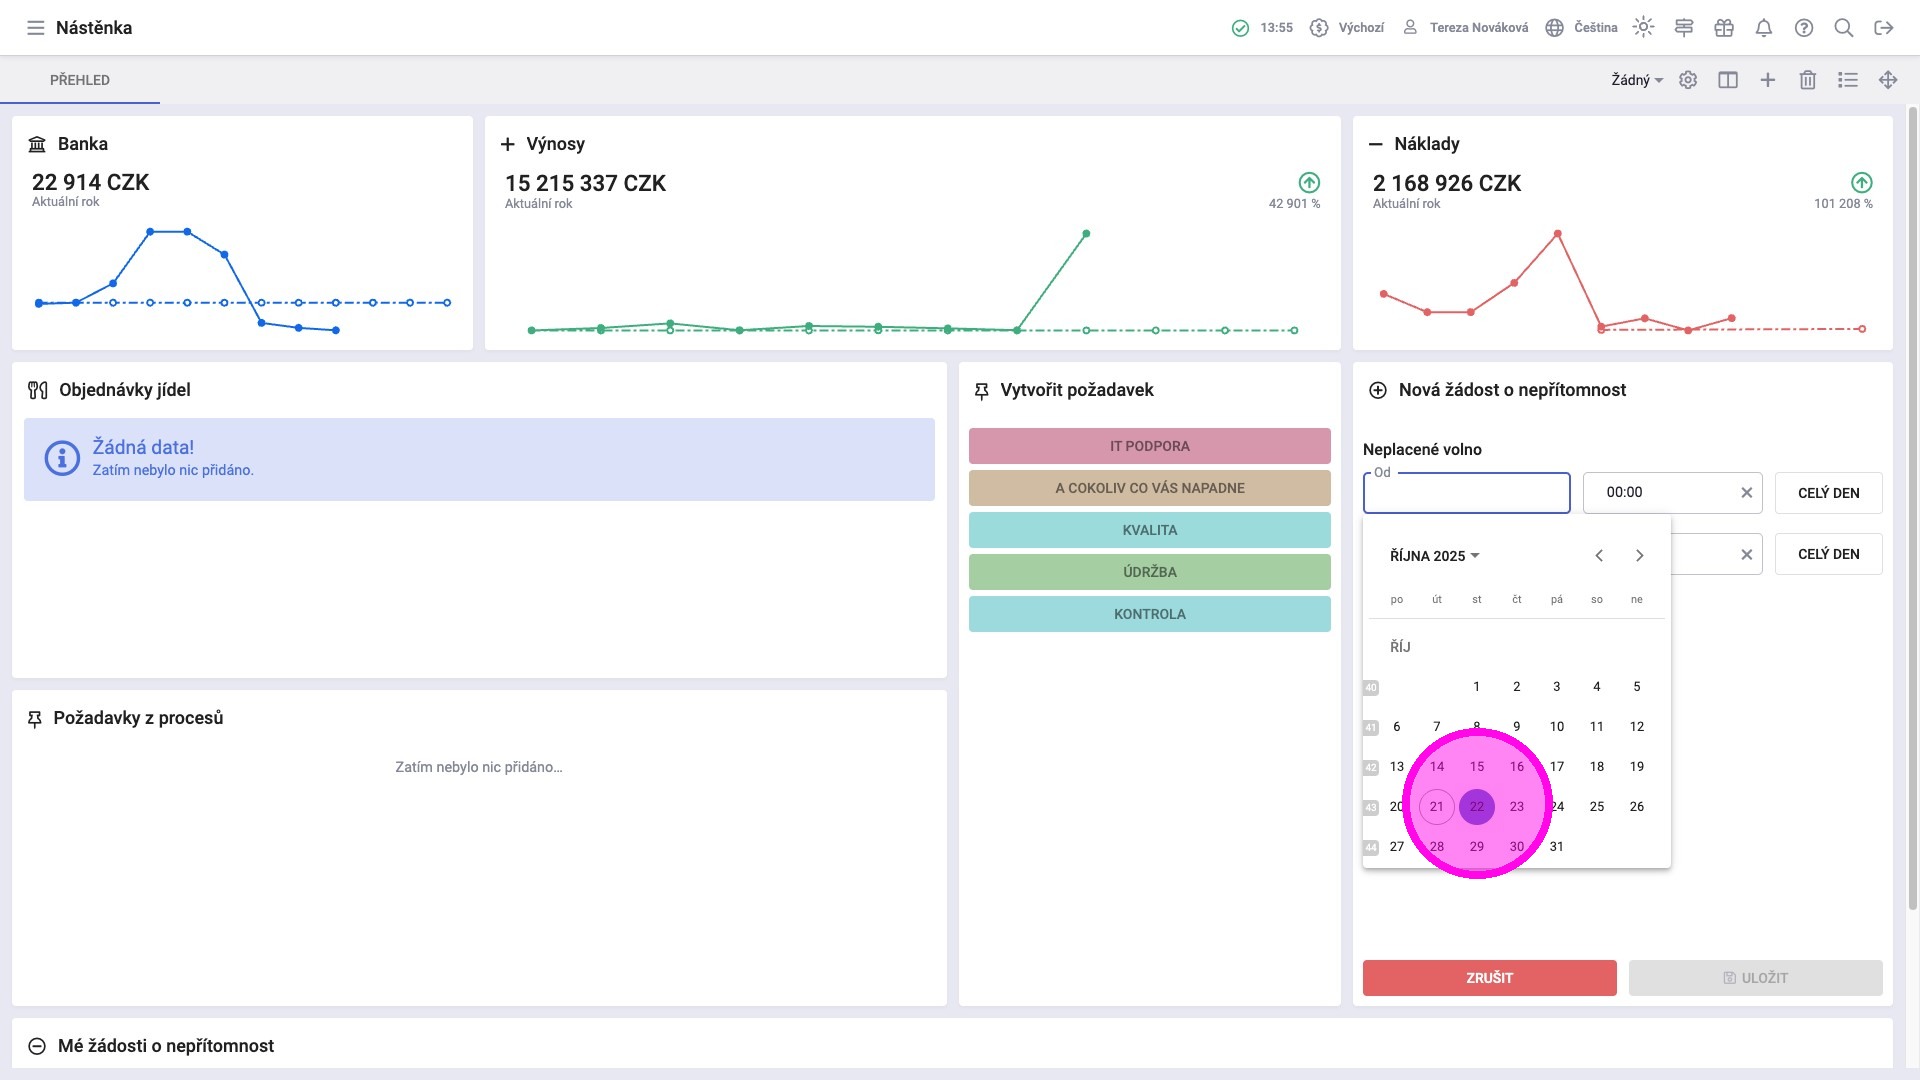The image size is (1920, 1080).
Task: Switch to the PŘEHLED tab
Action: click(x=80, y=80)
